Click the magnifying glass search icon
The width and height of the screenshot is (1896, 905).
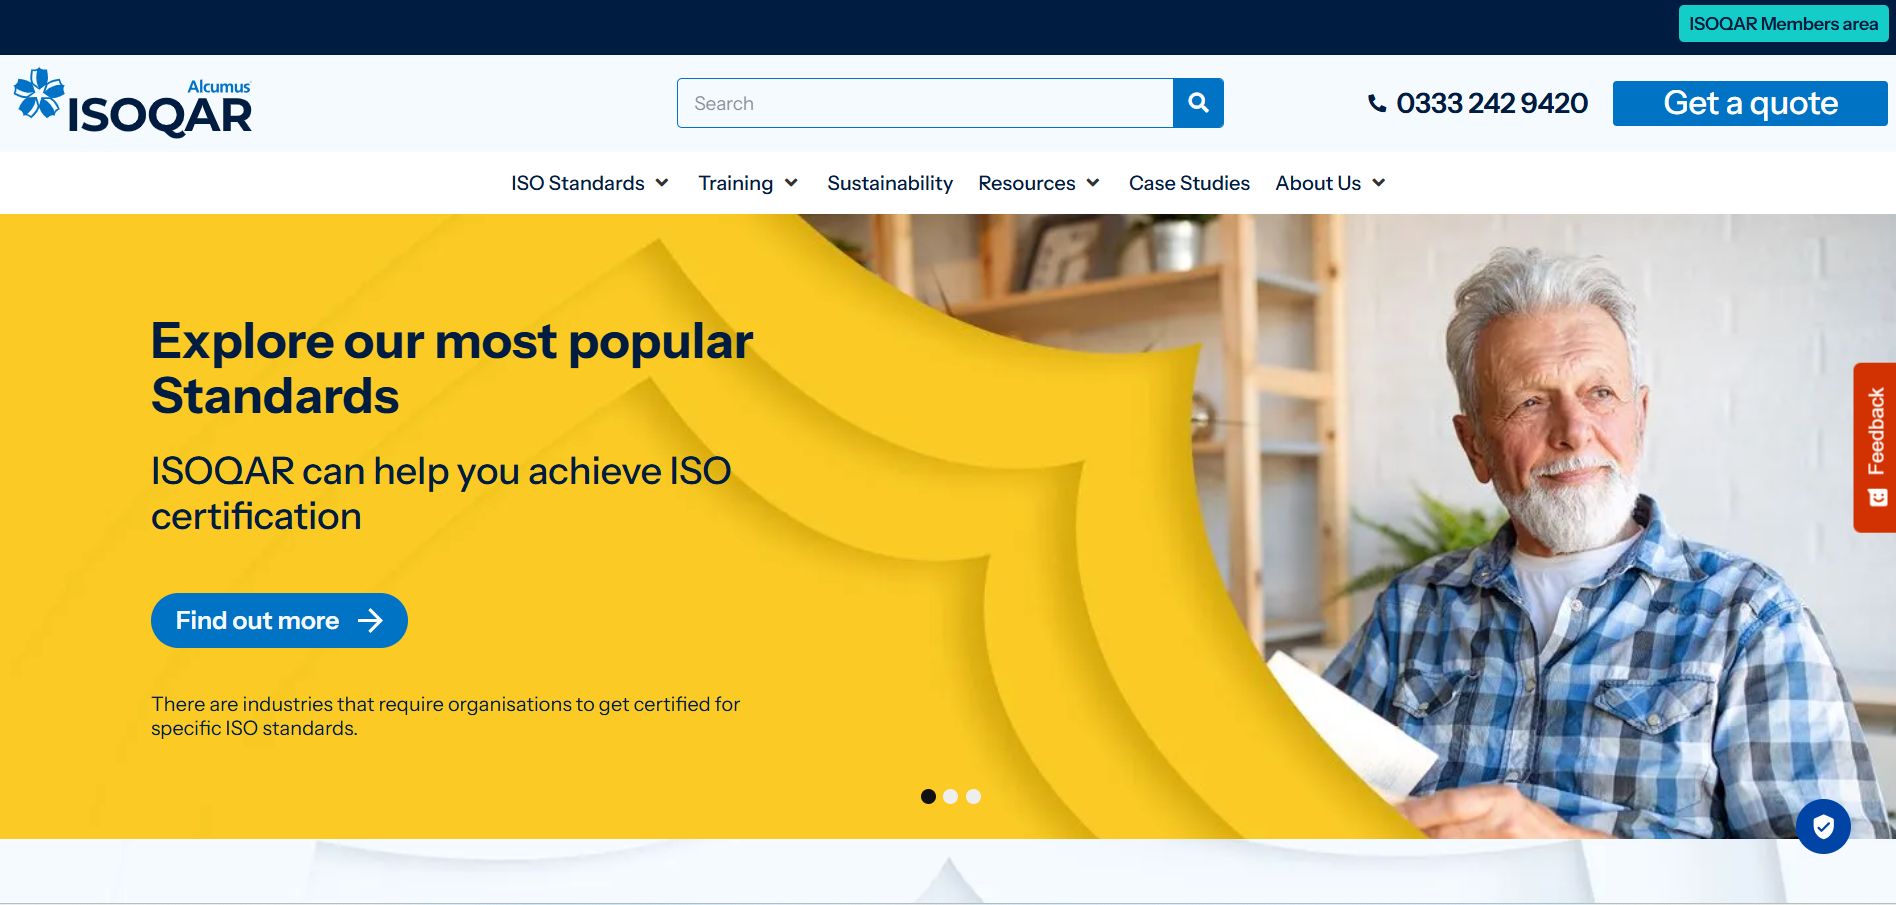point(1198,103)
